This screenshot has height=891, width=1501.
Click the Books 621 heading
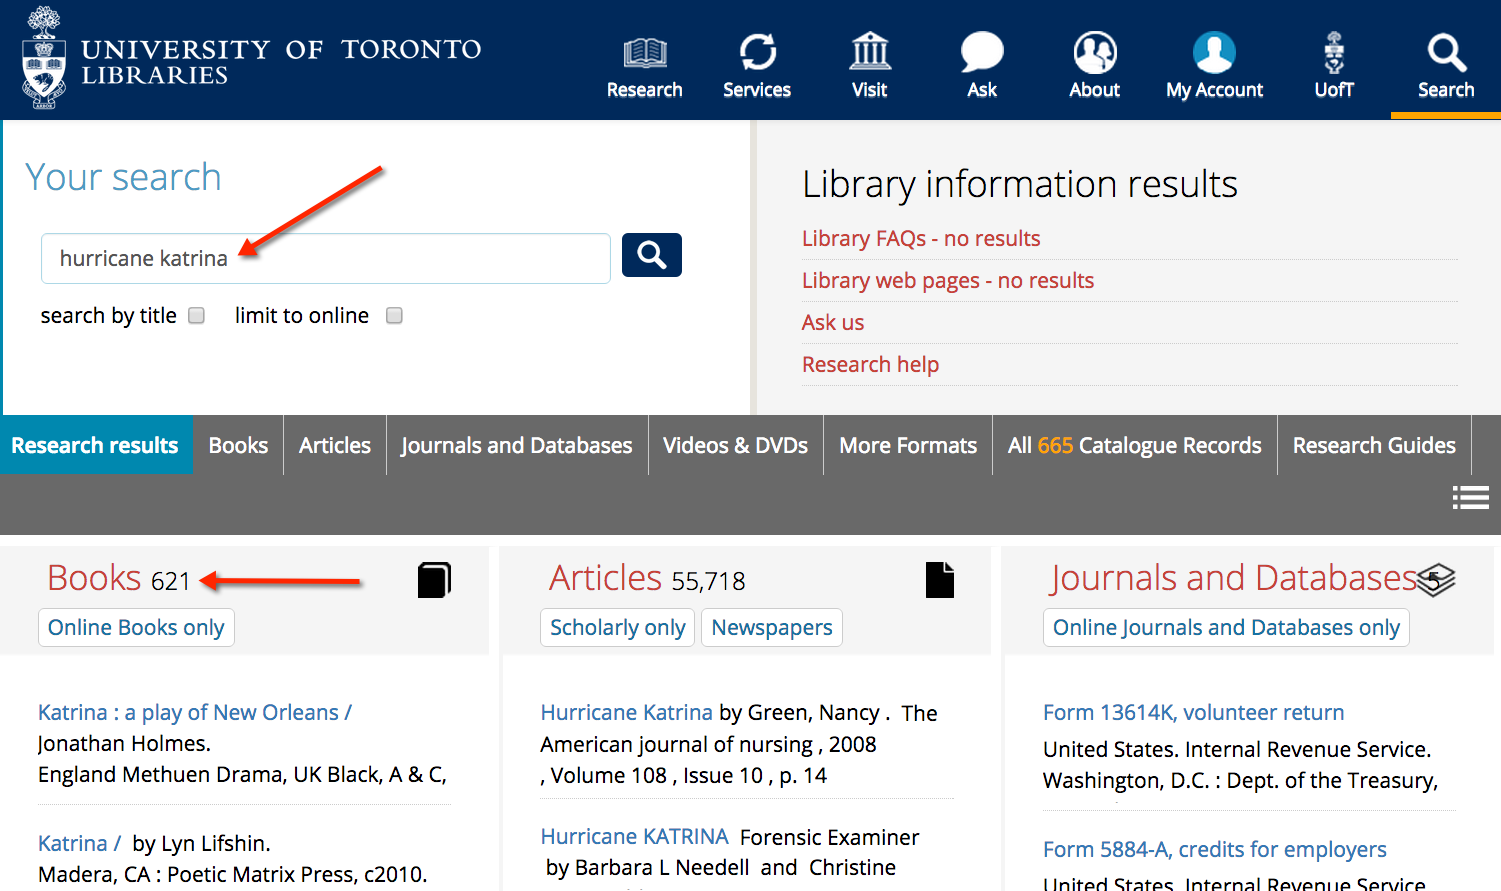click(119, 579)
